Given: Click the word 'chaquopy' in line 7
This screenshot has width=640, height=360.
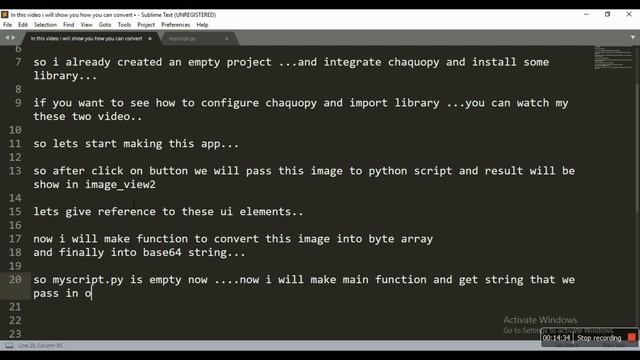Looking at the screenshot, I should pos(413,62).
